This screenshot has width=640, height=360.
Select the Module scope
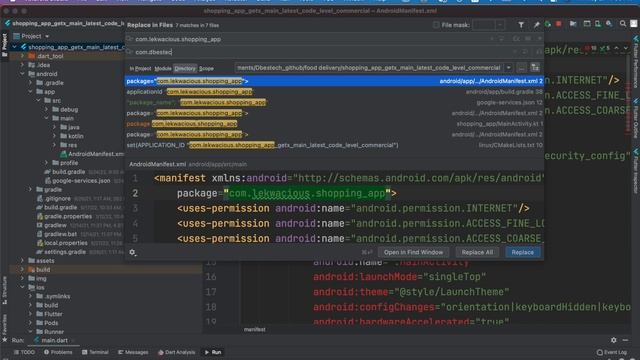(163, 69)
